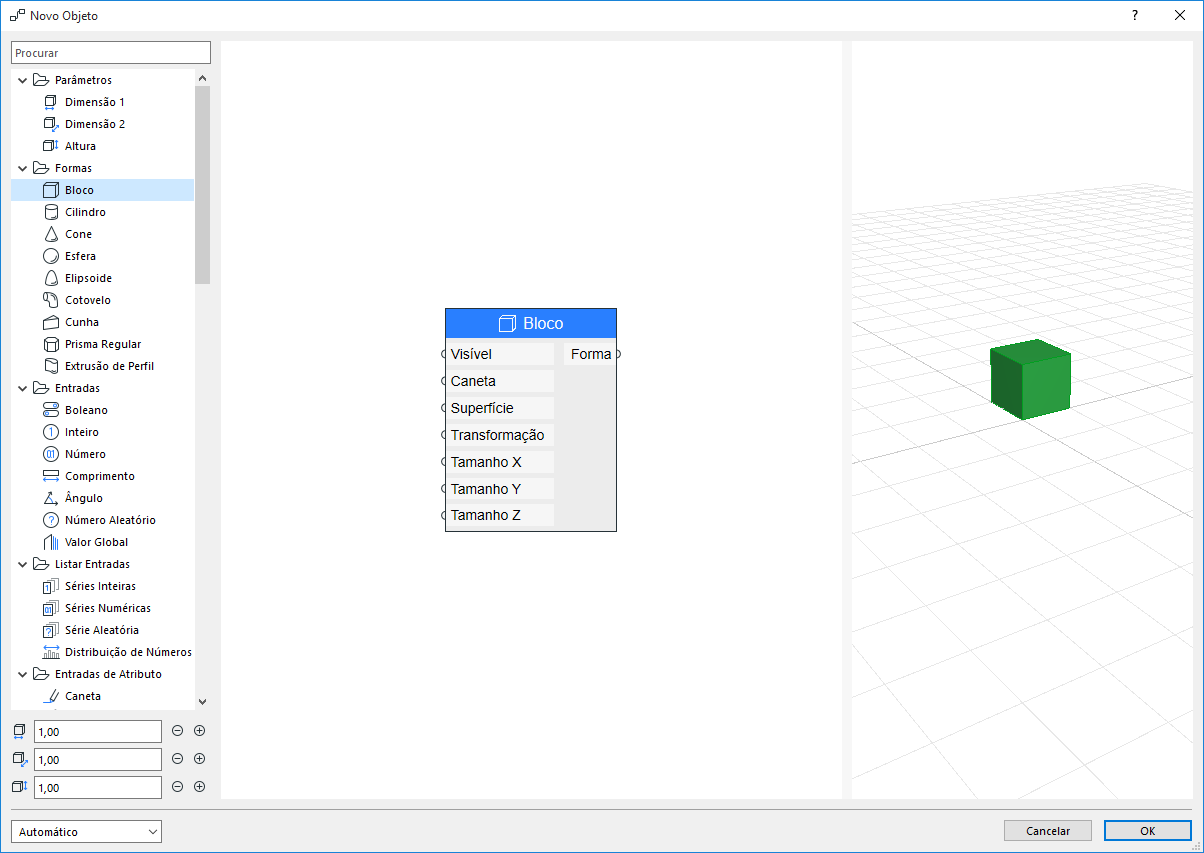Viewport: 1204px width, 853px height.
Task: Click the Superfície input on the Bloco node
Action: click(x=499, y=408)
